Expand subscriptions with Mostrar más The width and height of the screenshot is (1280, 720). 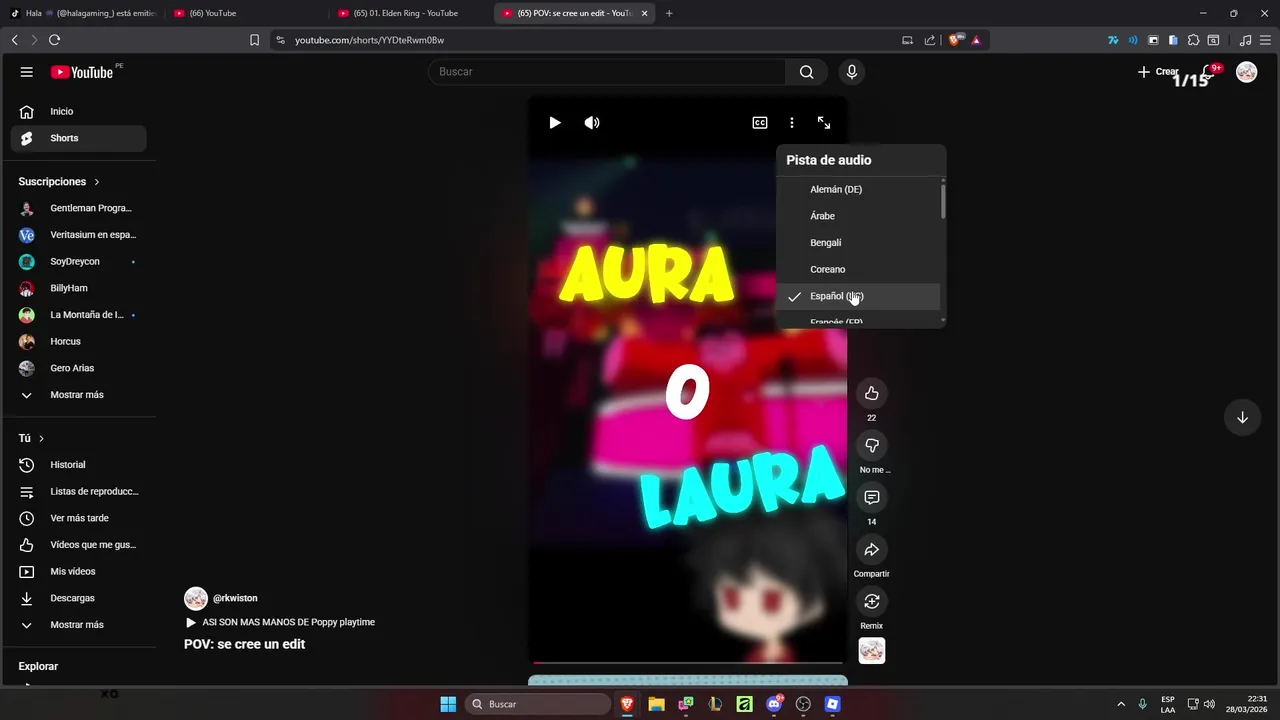tap(79, 395)
